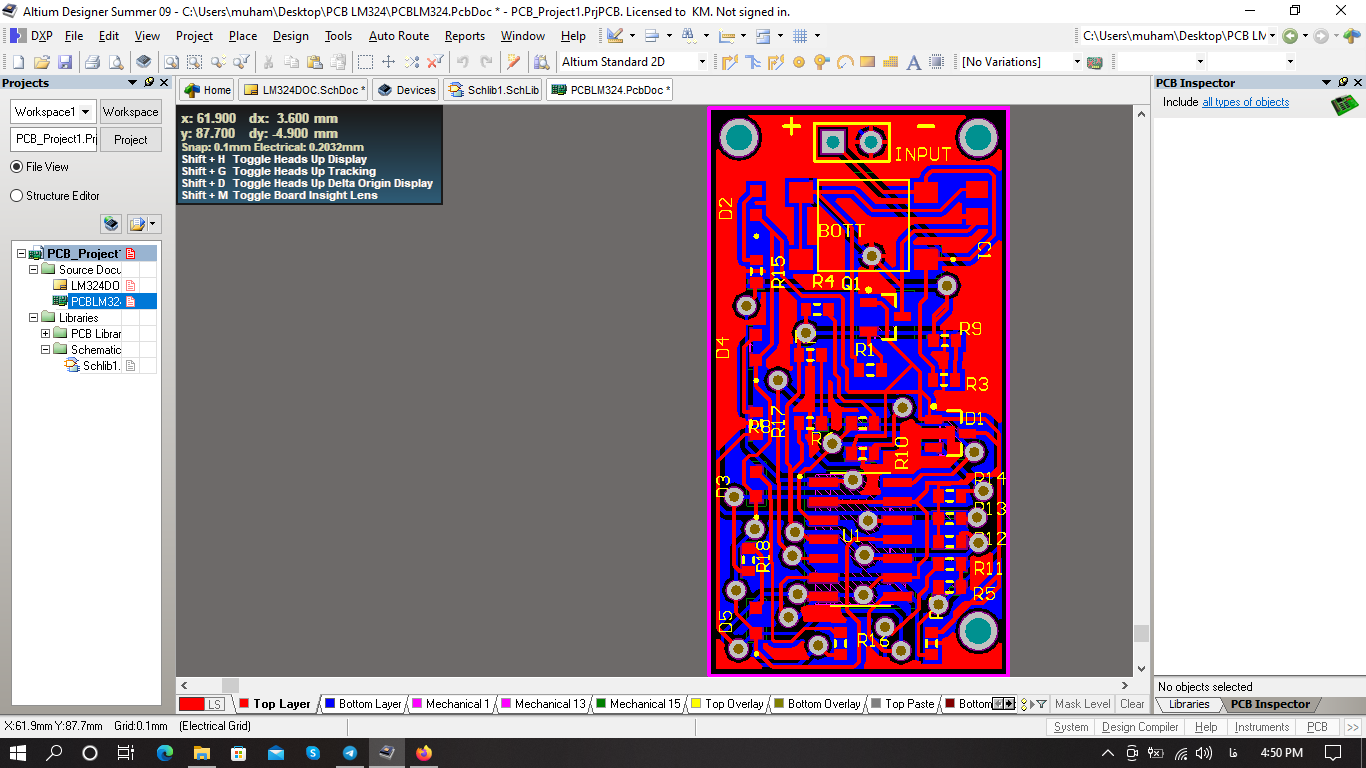
Task: Click the Project button in Projects panel
Action: pos(130,140)
